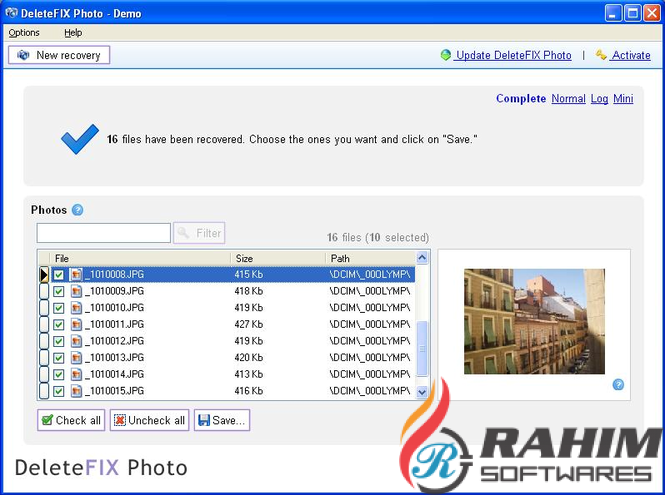Select the _1010014.JPG file name

pos(115,374)
